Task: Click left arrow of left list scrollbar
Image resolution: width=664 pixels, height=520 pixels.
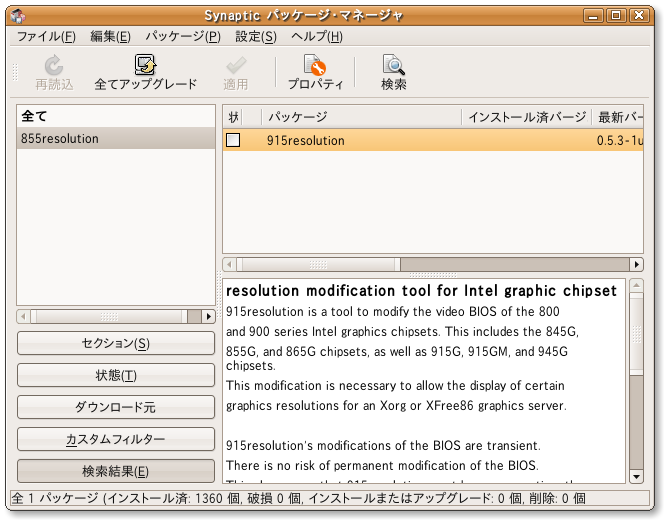Action: click(x=23, y=316)
